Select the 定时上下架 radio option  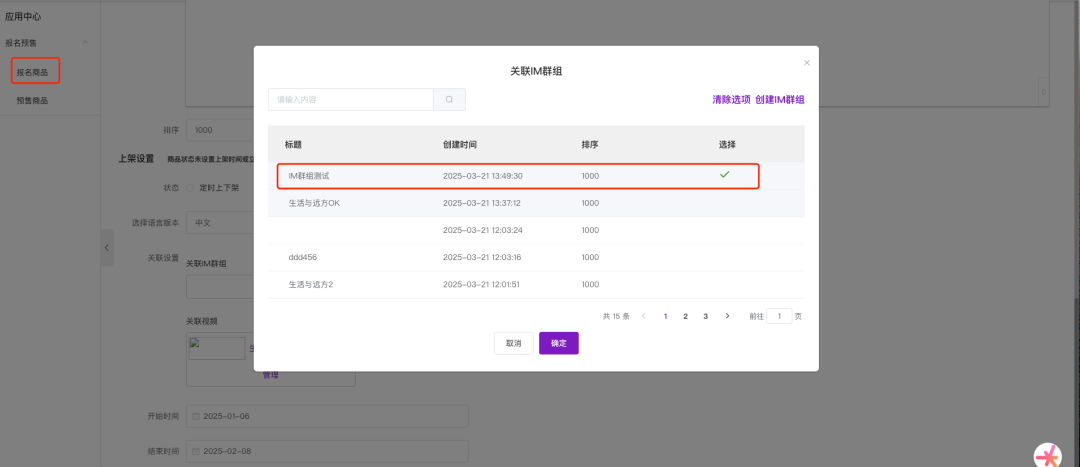[191, 188]
